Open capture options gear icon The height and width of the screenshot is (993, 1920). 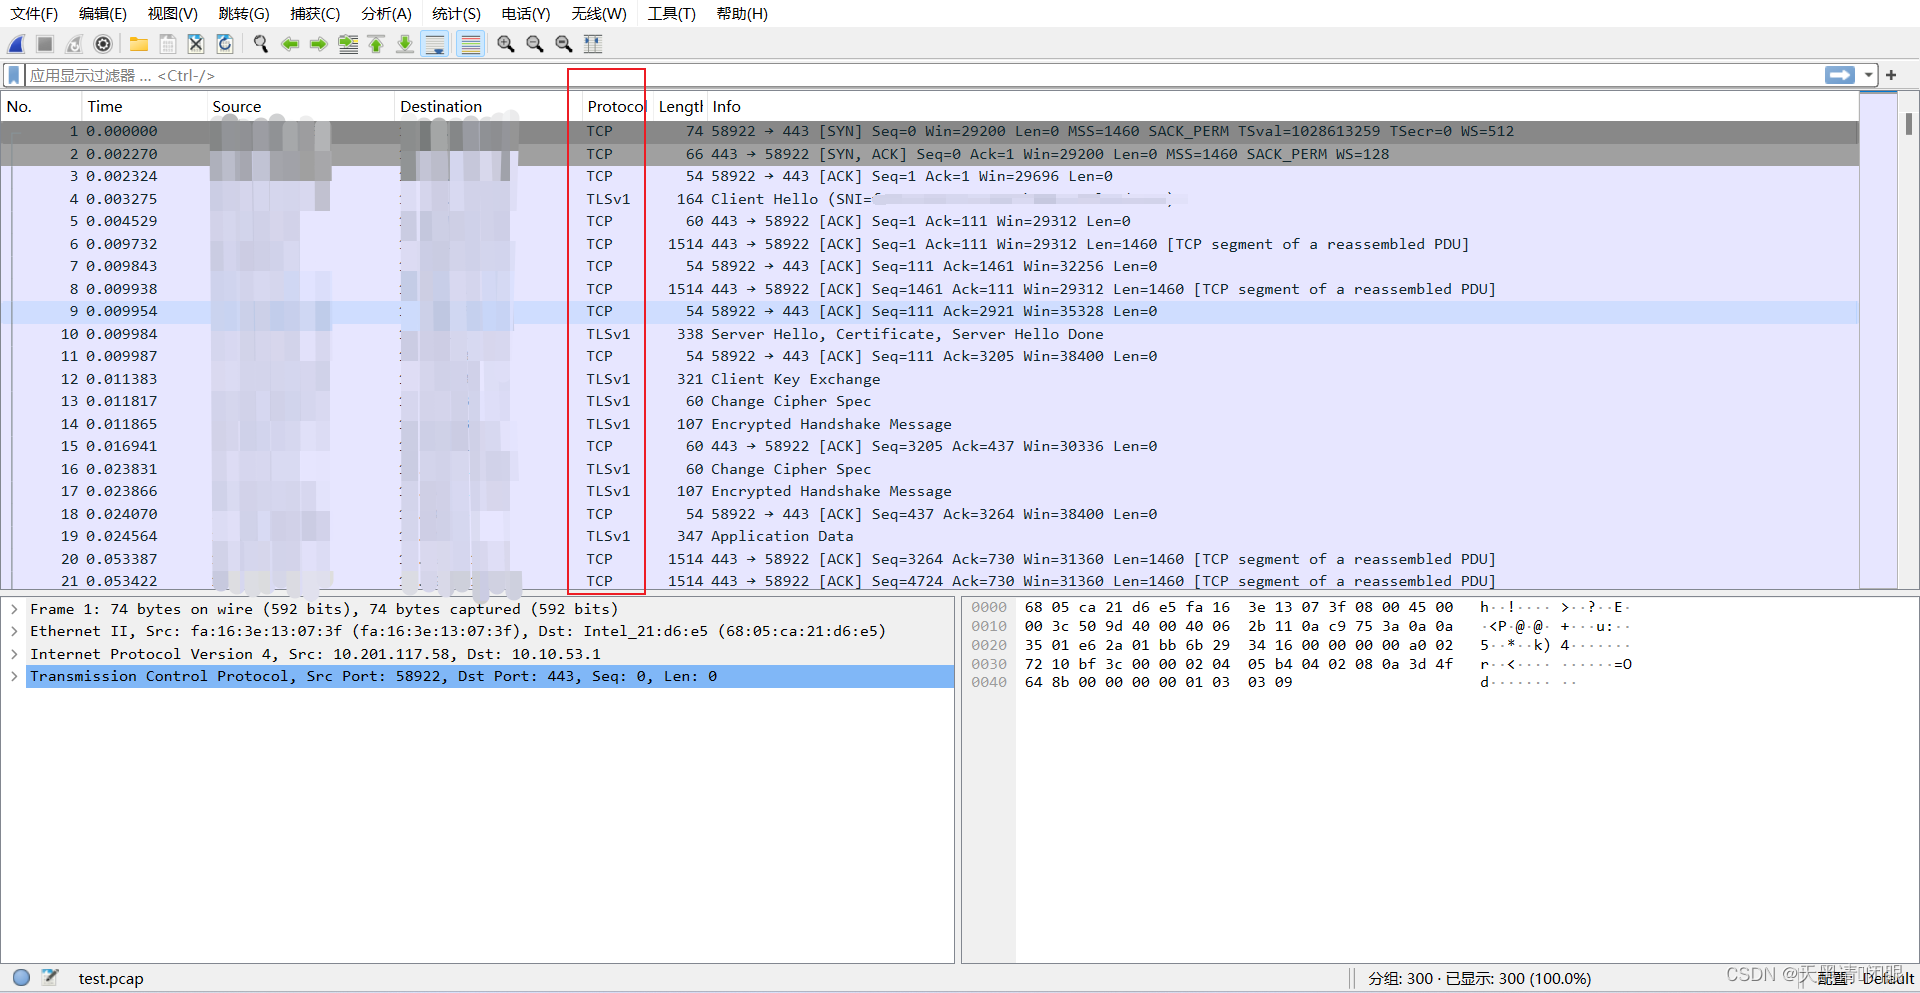click(x=103, y=44)
